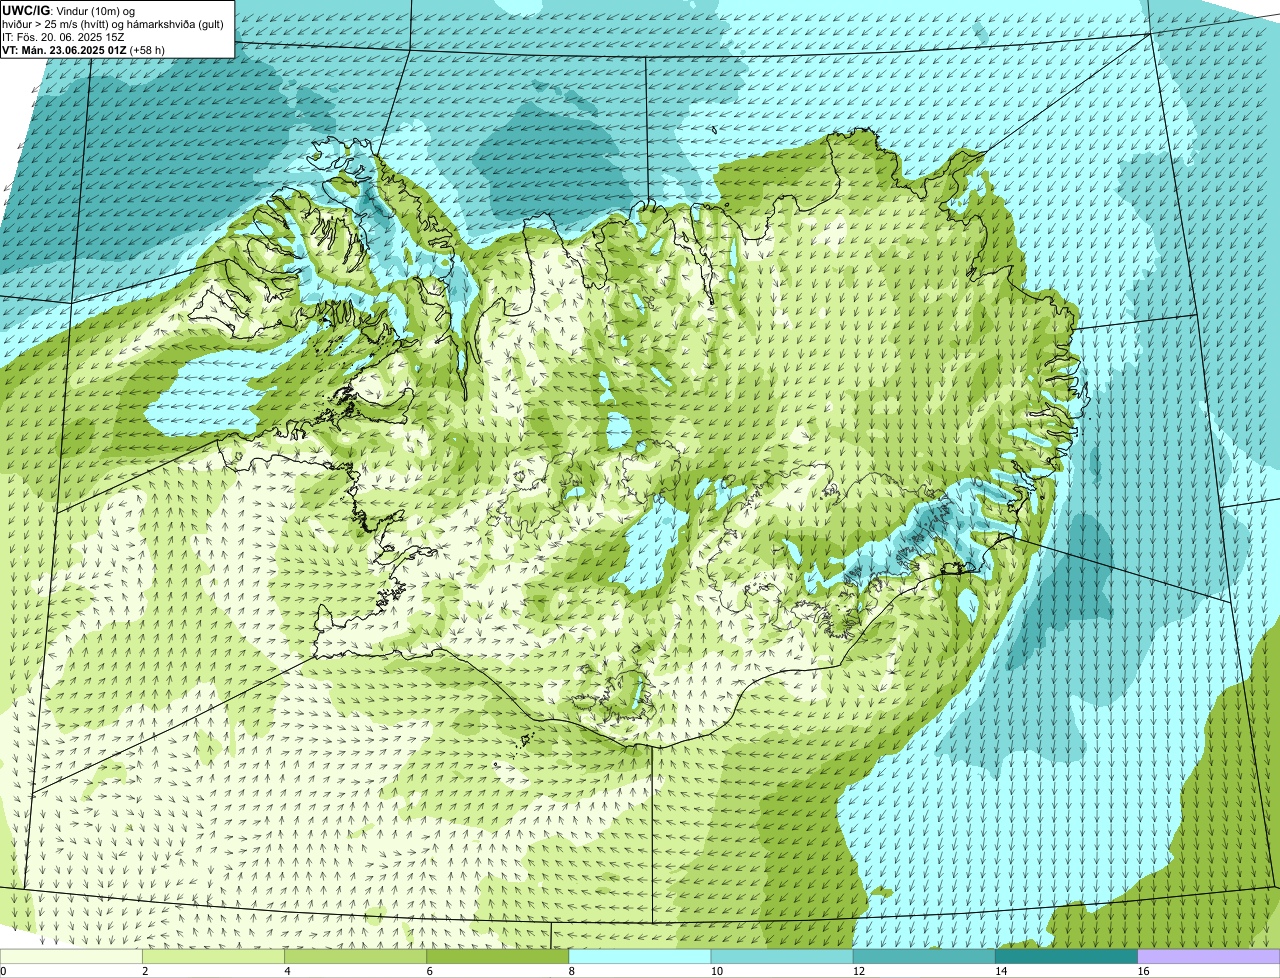Click the '8' label under the color scale
Screen dimensions: 1280x978
coord(571,971)
